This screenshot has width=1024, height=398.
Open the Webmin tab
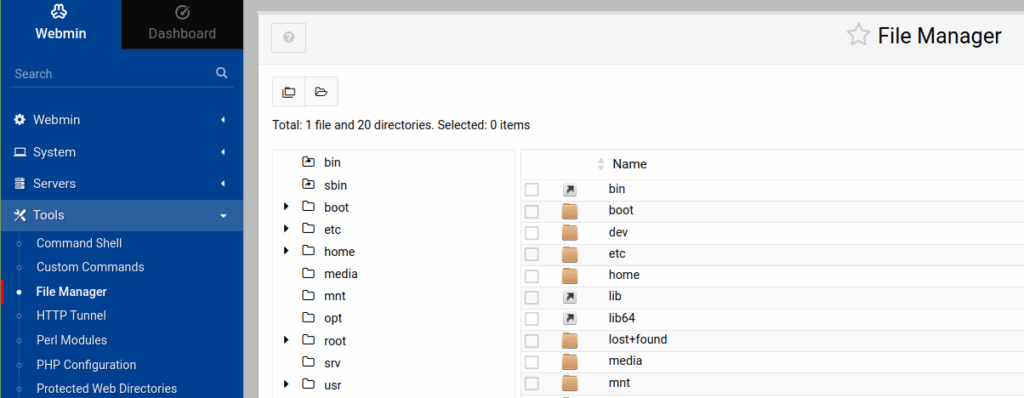[61, 24]
